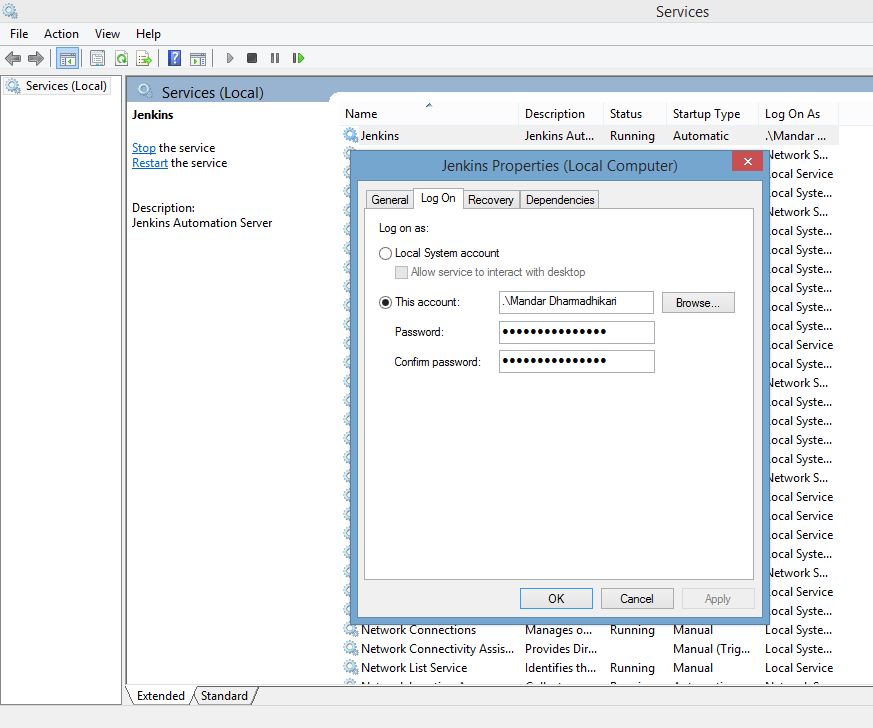The image size is (873, 728).
Task: Sort by the Log On As column header
Action: tap(798, 114)
